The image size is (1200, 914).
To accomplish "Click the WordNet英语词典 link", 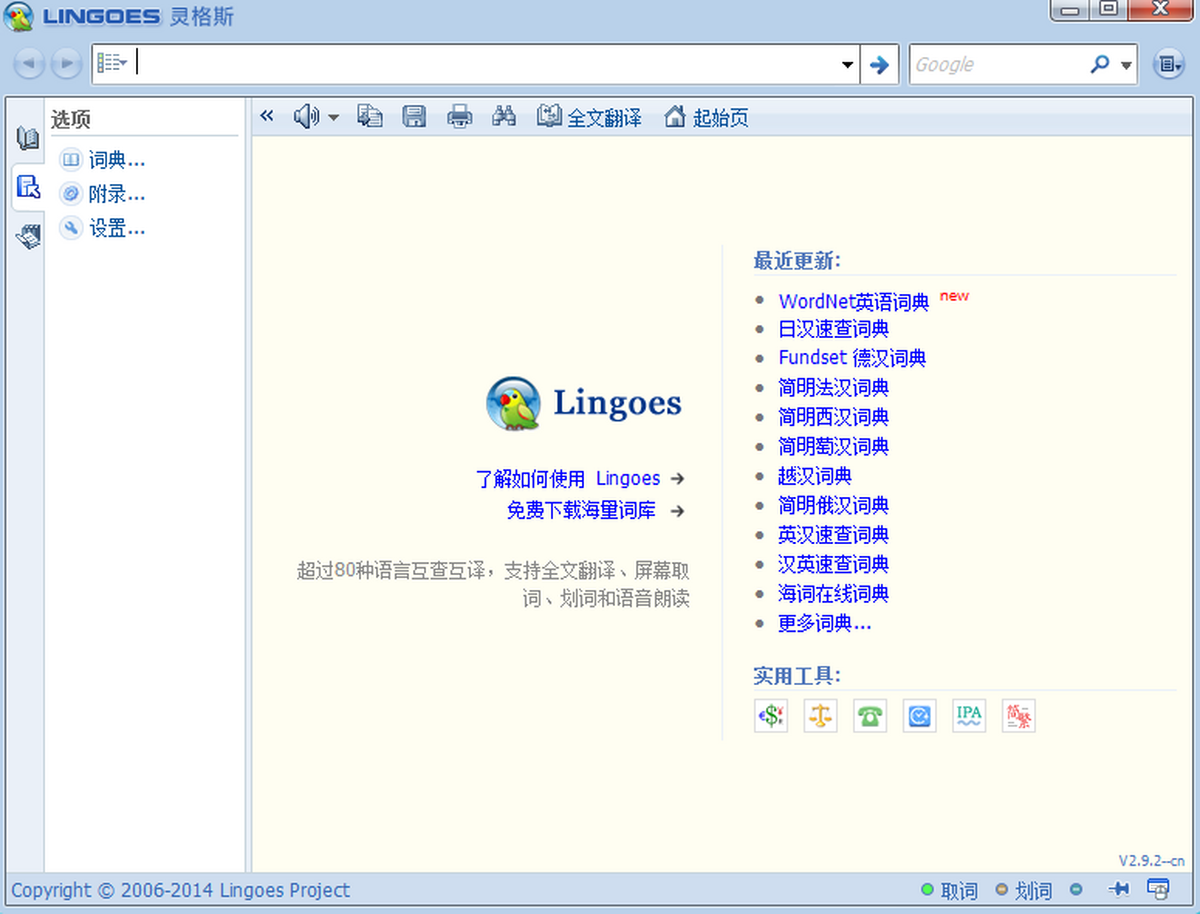I will click(853, 301).
